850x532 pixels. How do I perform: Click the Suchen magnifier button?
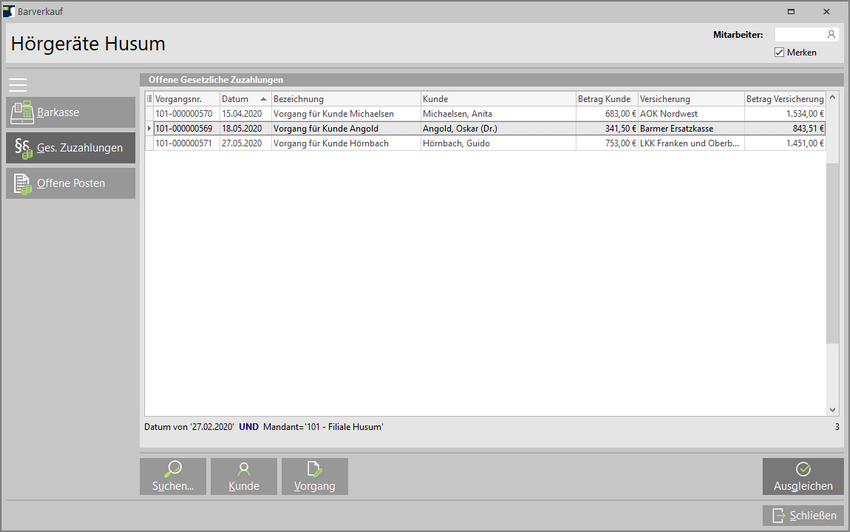pyautogui.click(x=173, y=476)
